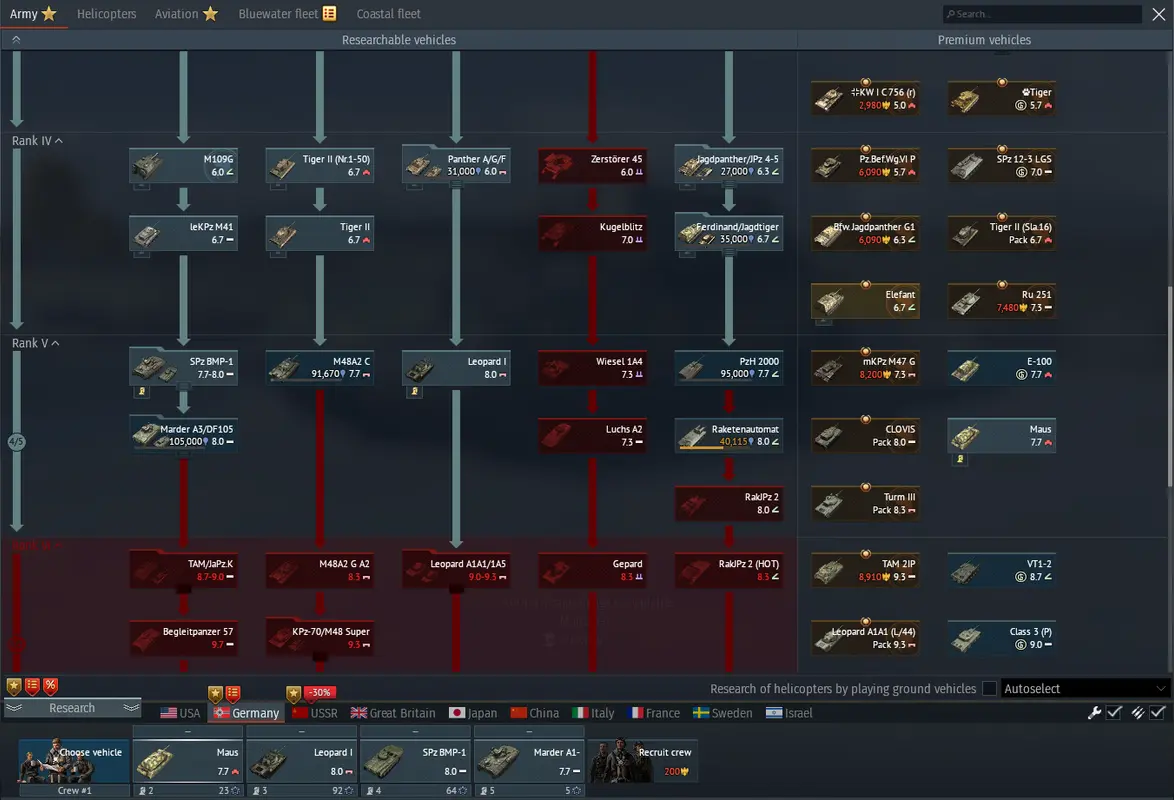Toggle the wrench repair checkbox
The width and height of the screenshot is (1174, 800).
point(1114,713)
